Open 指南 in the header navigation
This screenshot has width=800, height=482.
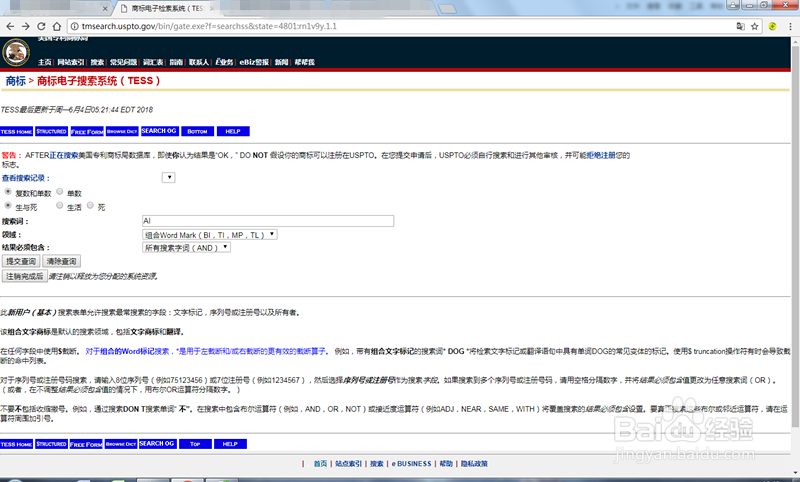pos(176,62)
